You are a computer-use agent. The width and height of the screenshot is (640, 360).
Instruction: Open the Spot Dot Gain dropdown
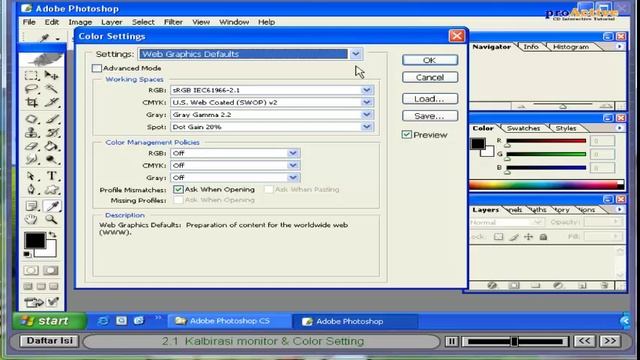(271, 127)
